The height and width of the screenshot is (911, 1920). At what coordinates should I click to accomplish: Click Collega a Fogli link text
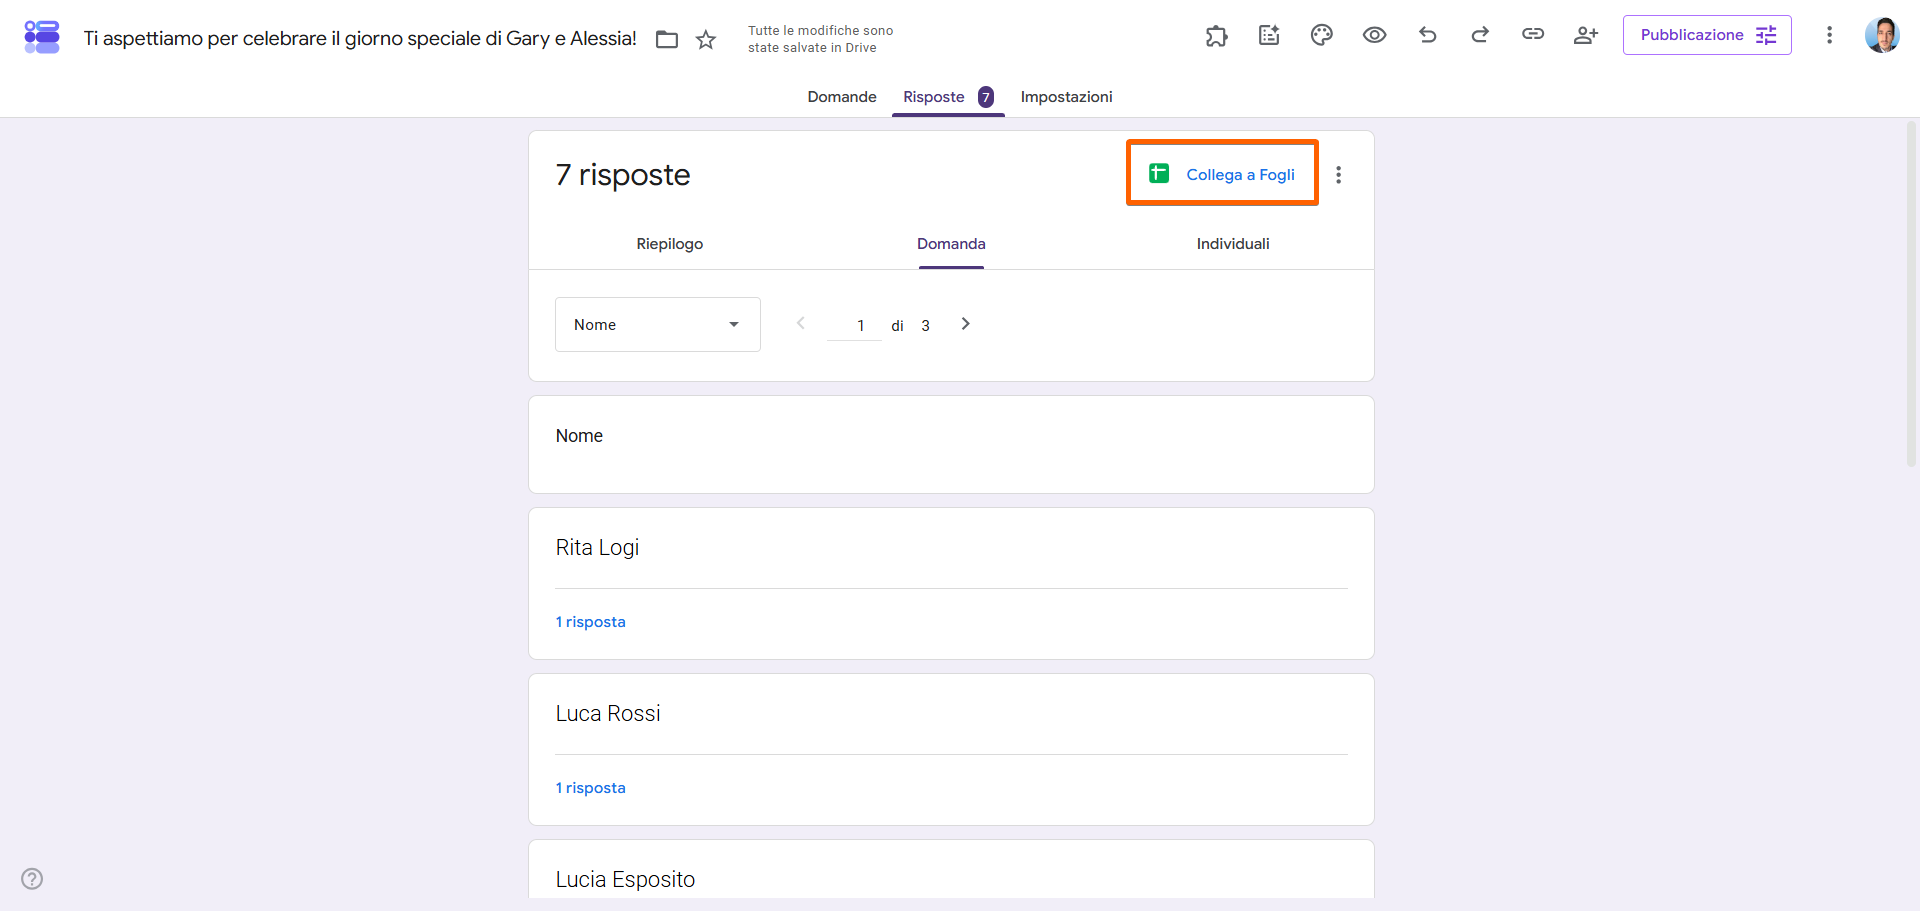[1240, 175]
